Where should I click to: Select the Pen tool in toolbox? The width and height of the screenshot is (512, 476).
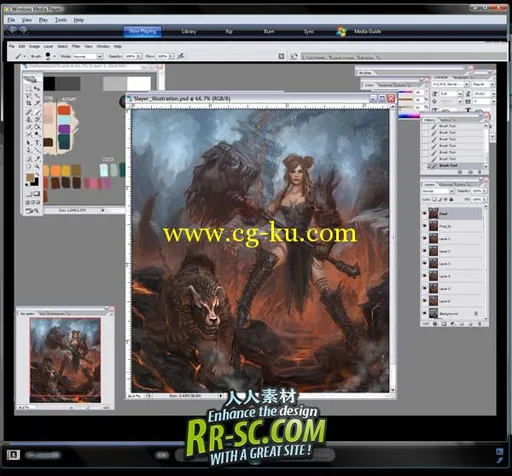point(28,150)
